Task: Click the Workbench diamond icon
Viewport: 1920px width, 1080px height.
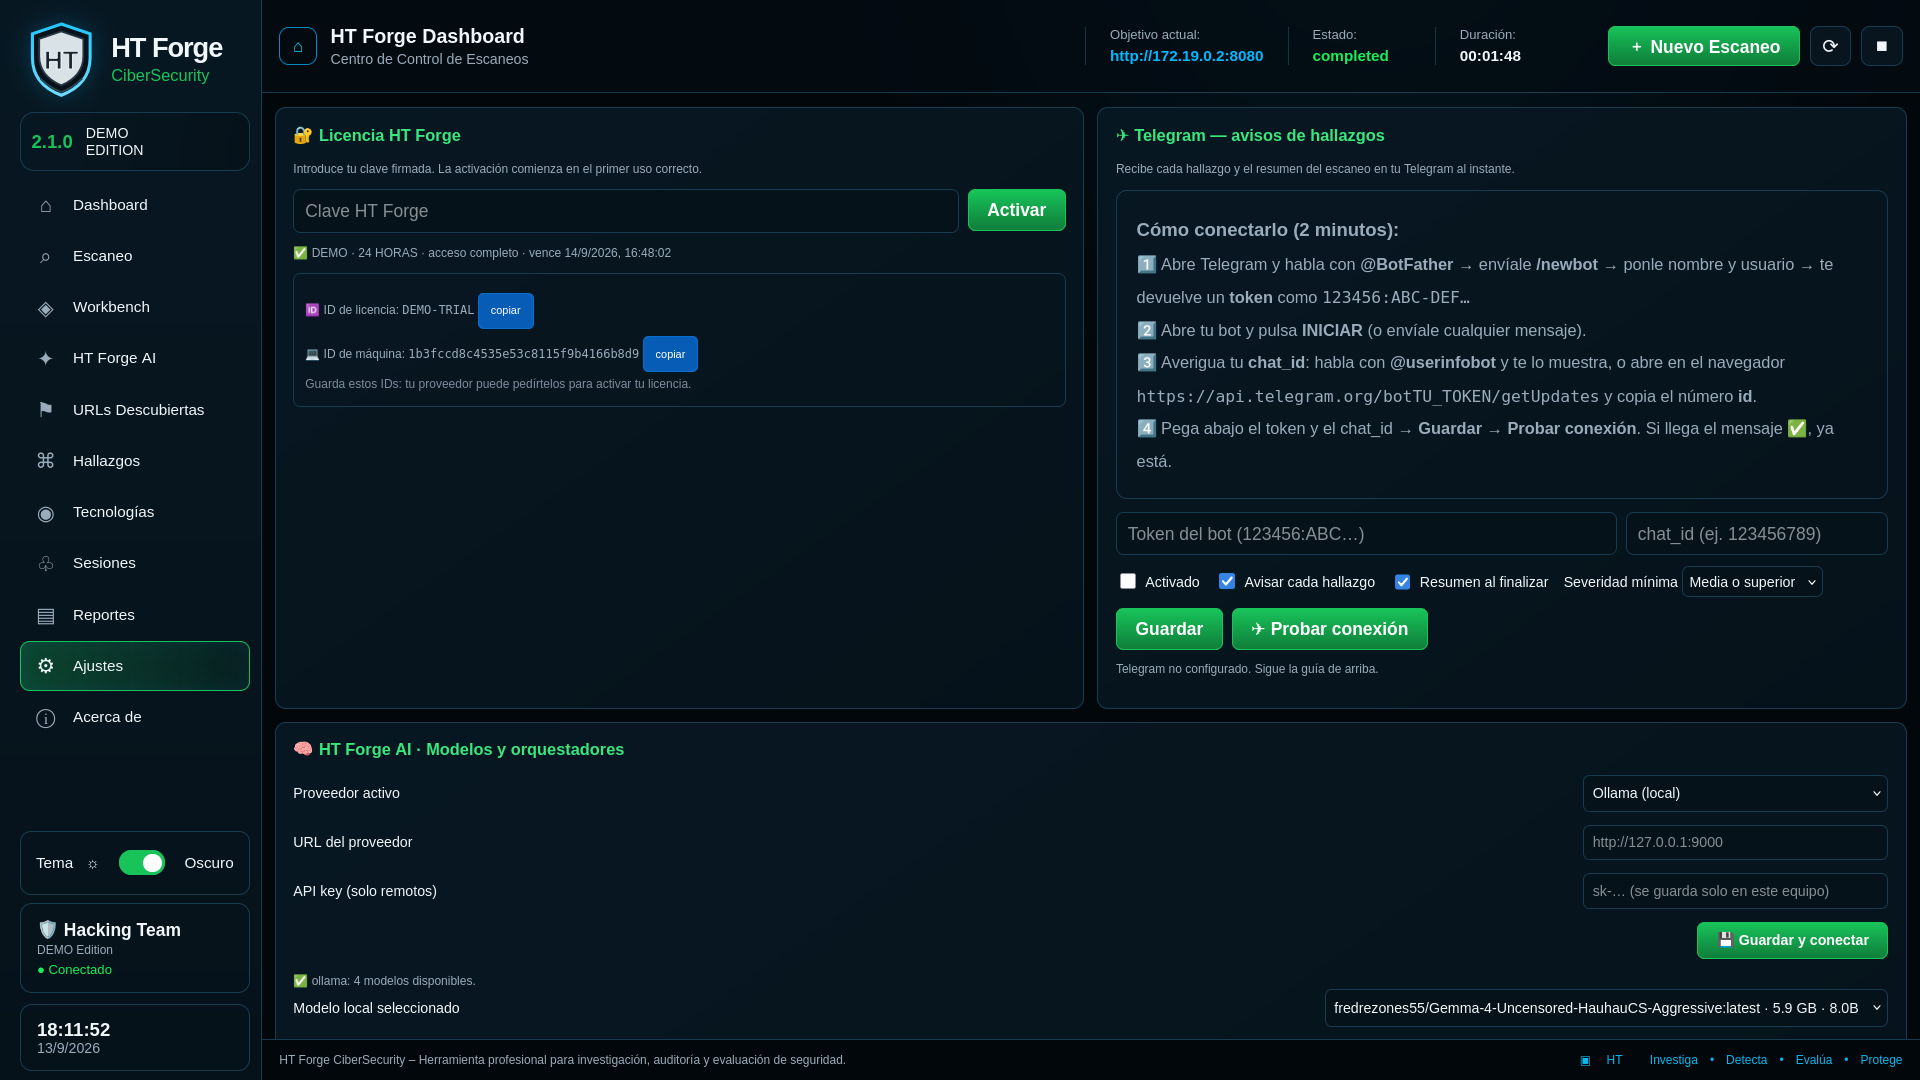Action: 45,307
